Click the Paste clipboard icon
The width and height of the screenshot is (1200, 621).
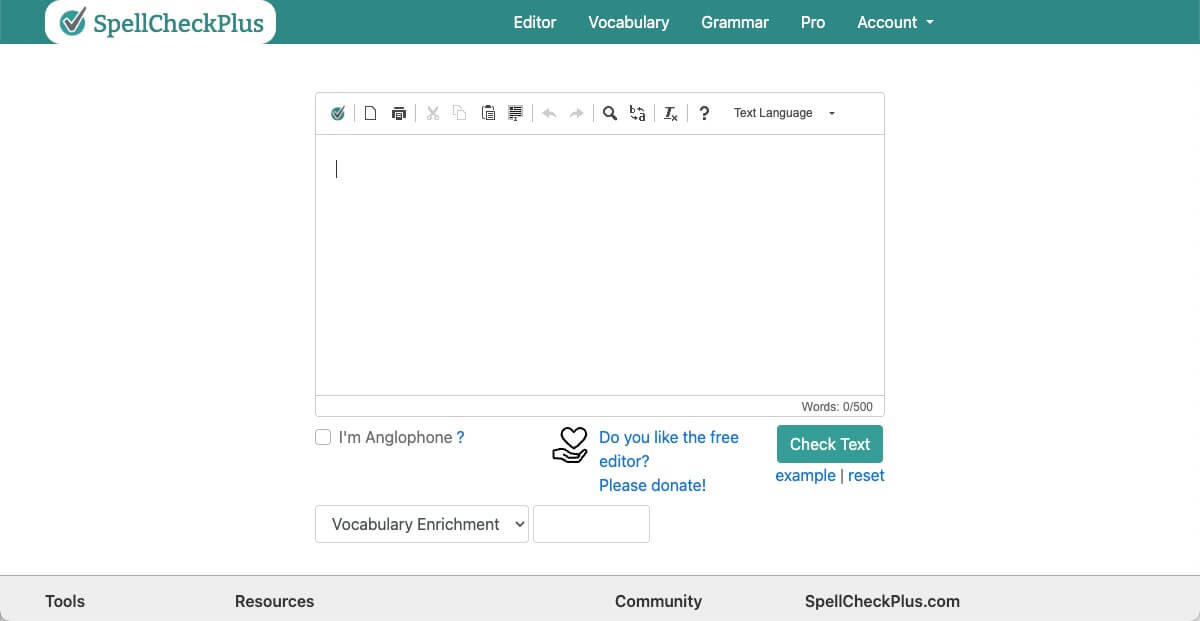coord(488,114)
